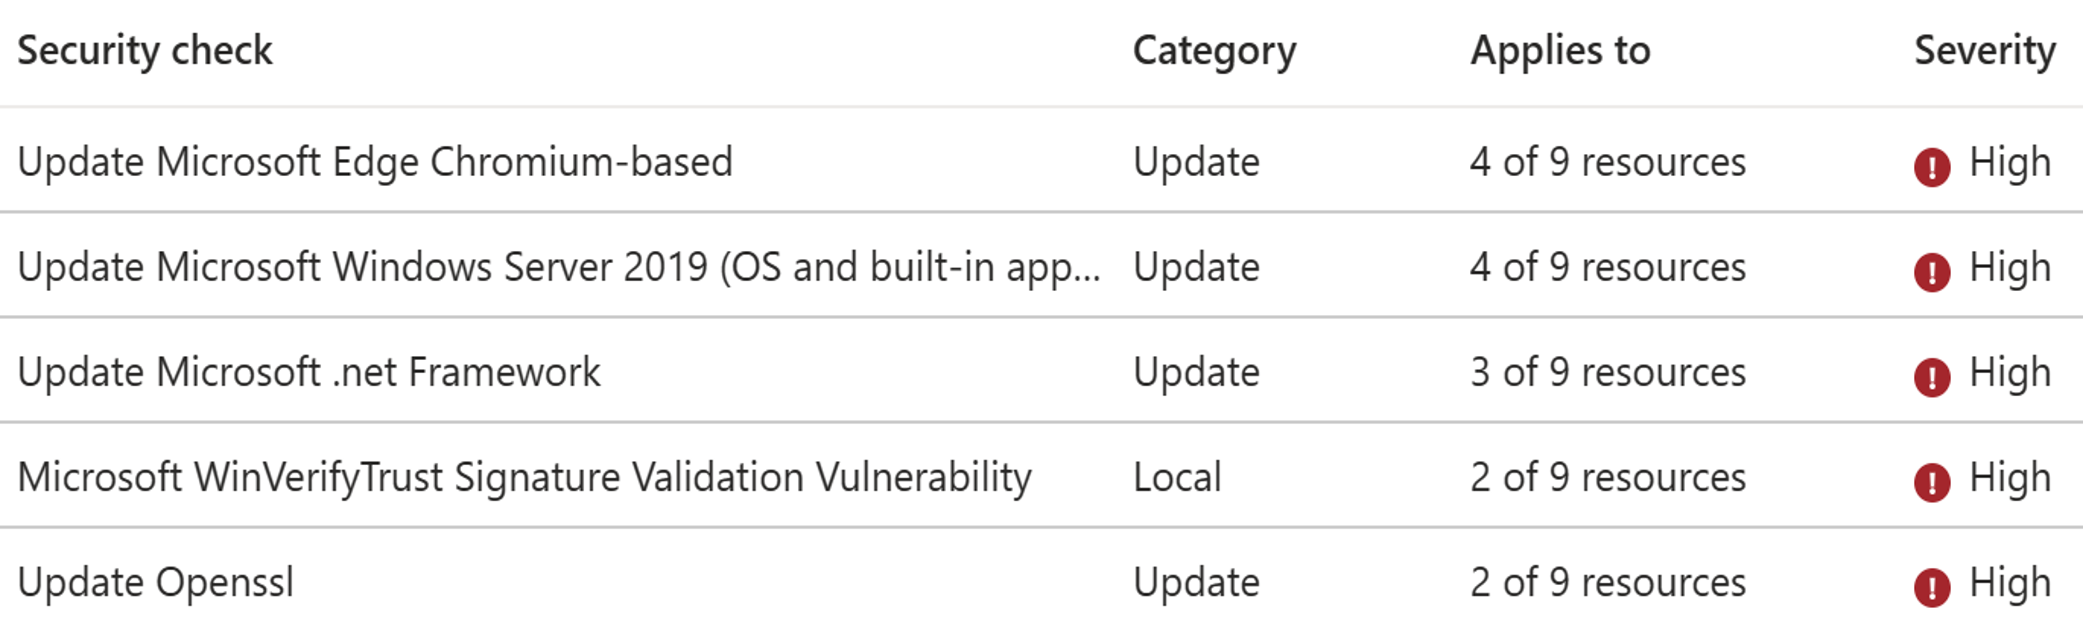Viewport: 2083px width, 629px height.
Task: Click the red alert icon for Edge Chromium-based row
Action: 1931,167
